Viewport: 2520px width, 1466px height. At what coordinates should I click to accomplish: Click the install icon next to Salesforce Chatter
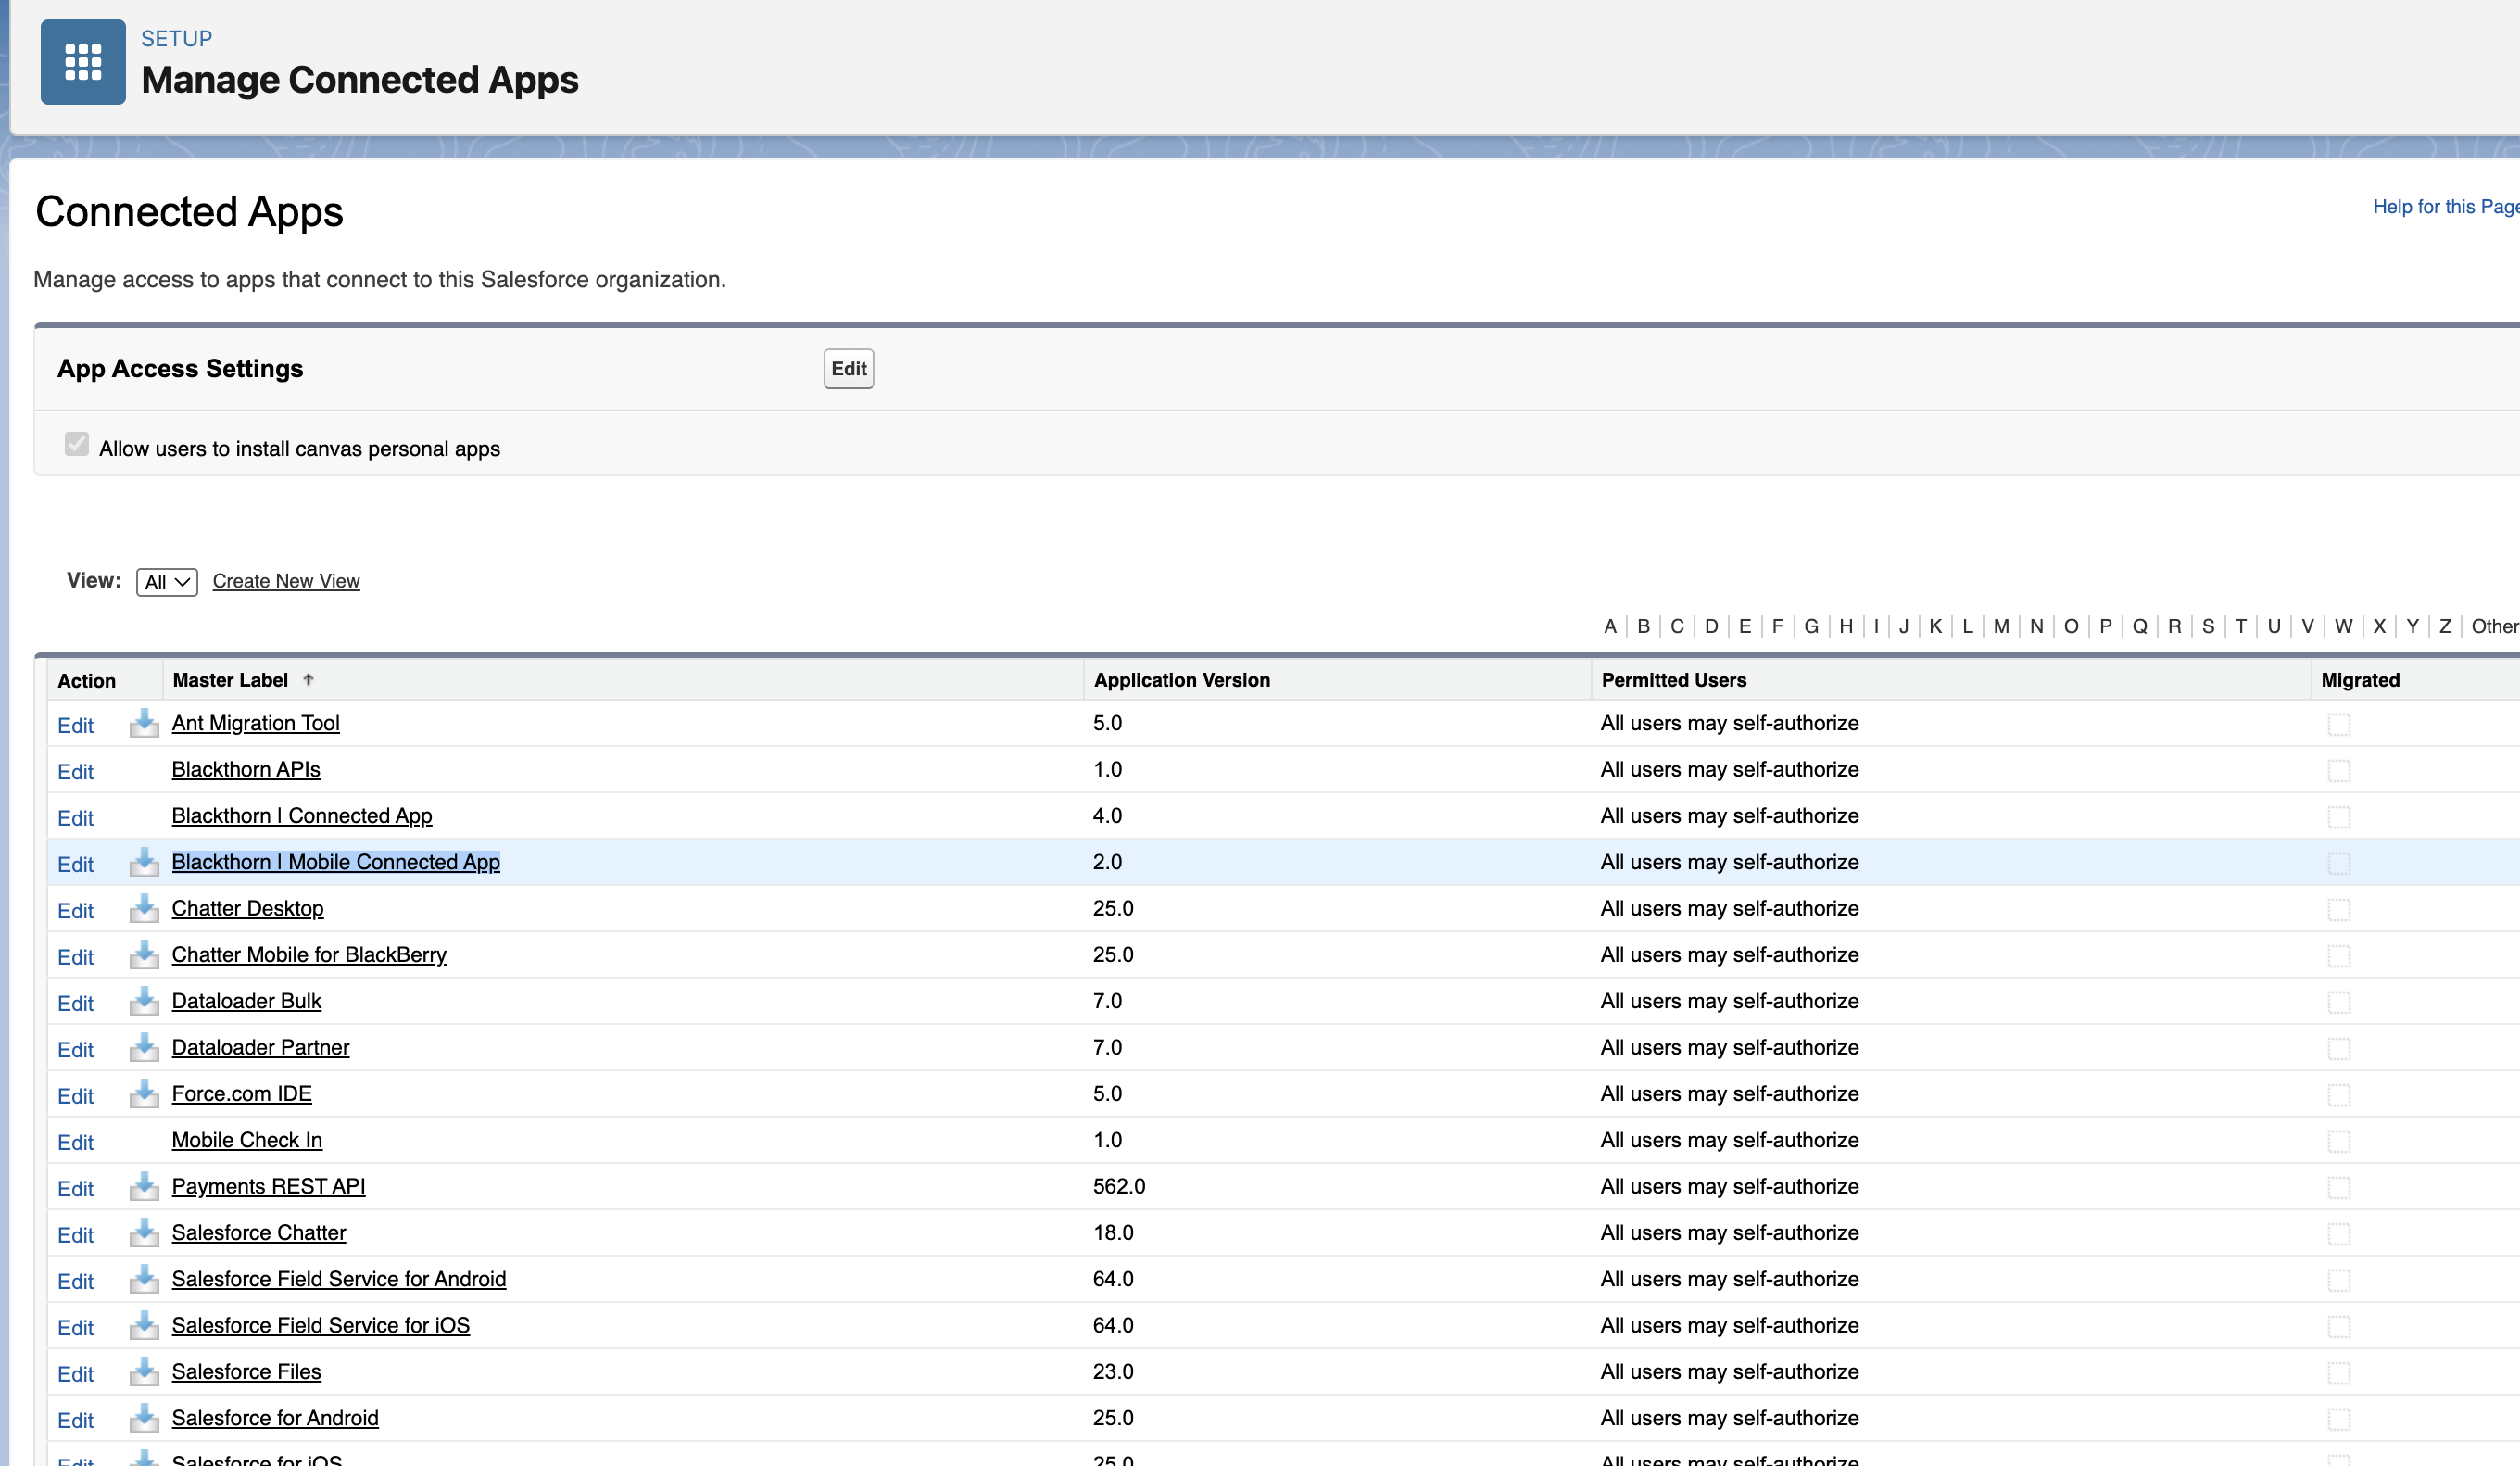144,1233
